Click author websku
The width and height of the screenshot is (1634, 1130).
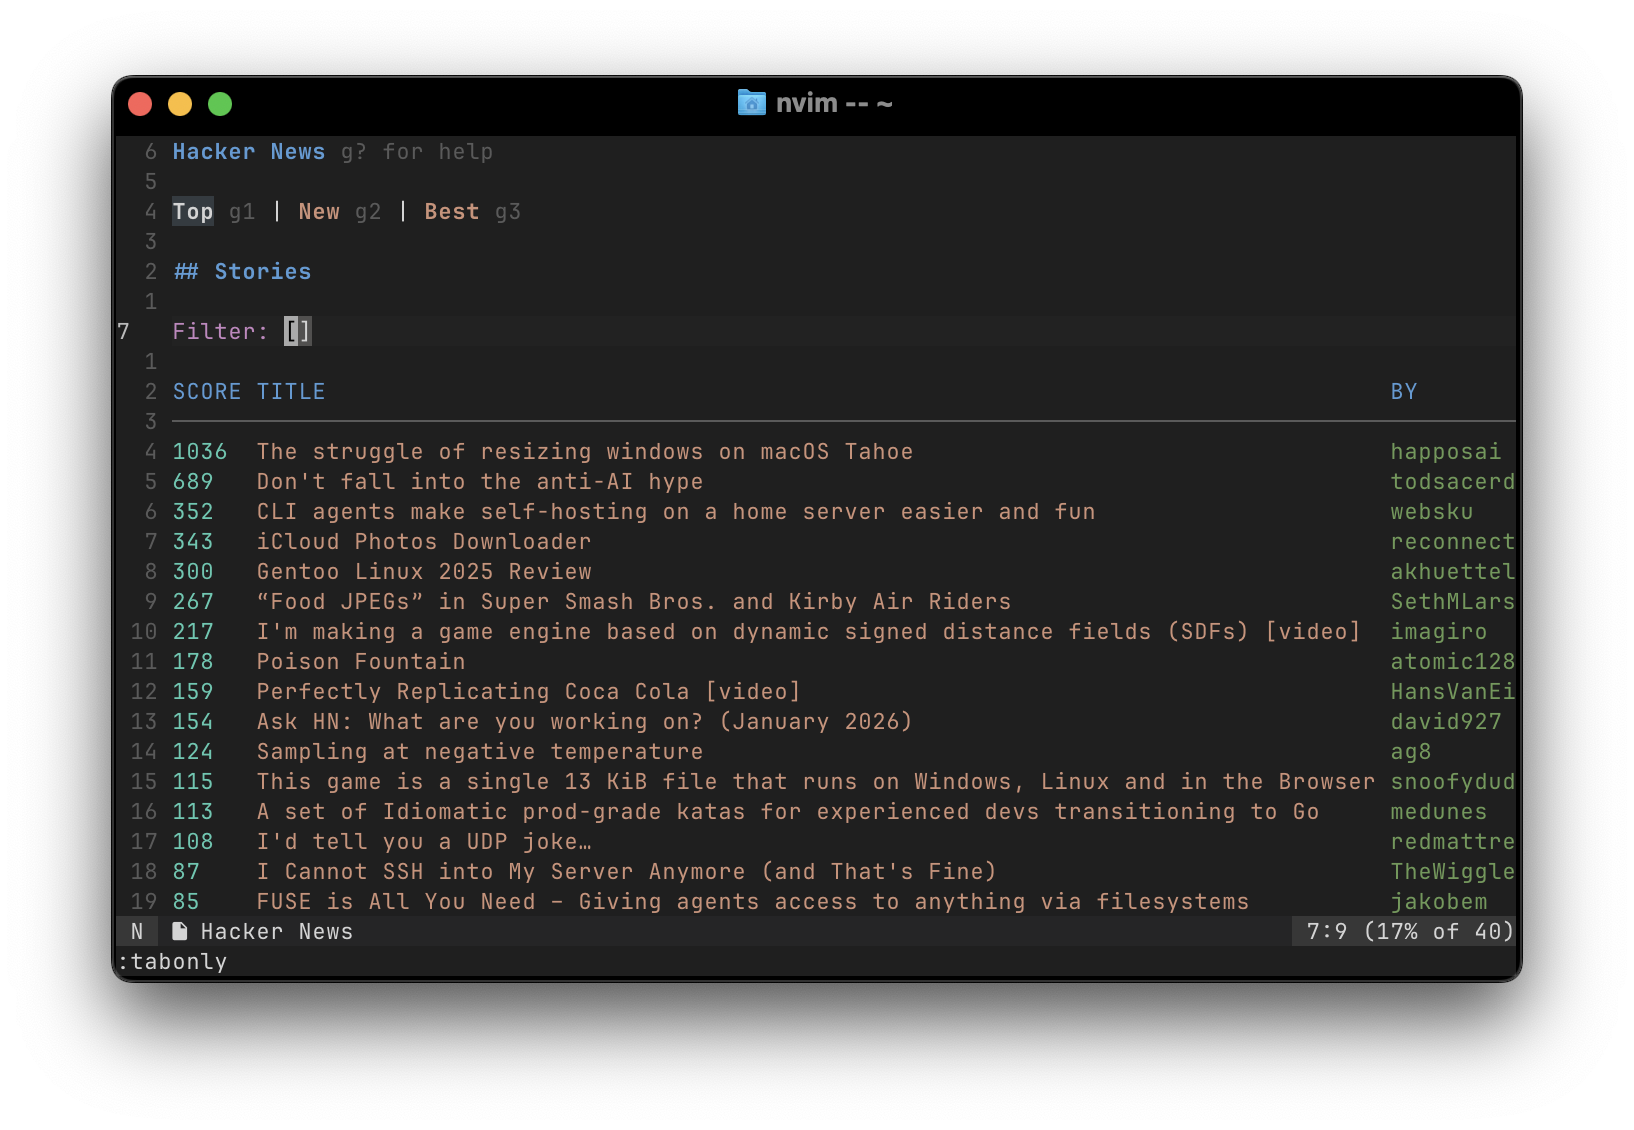coord(1432,511)
